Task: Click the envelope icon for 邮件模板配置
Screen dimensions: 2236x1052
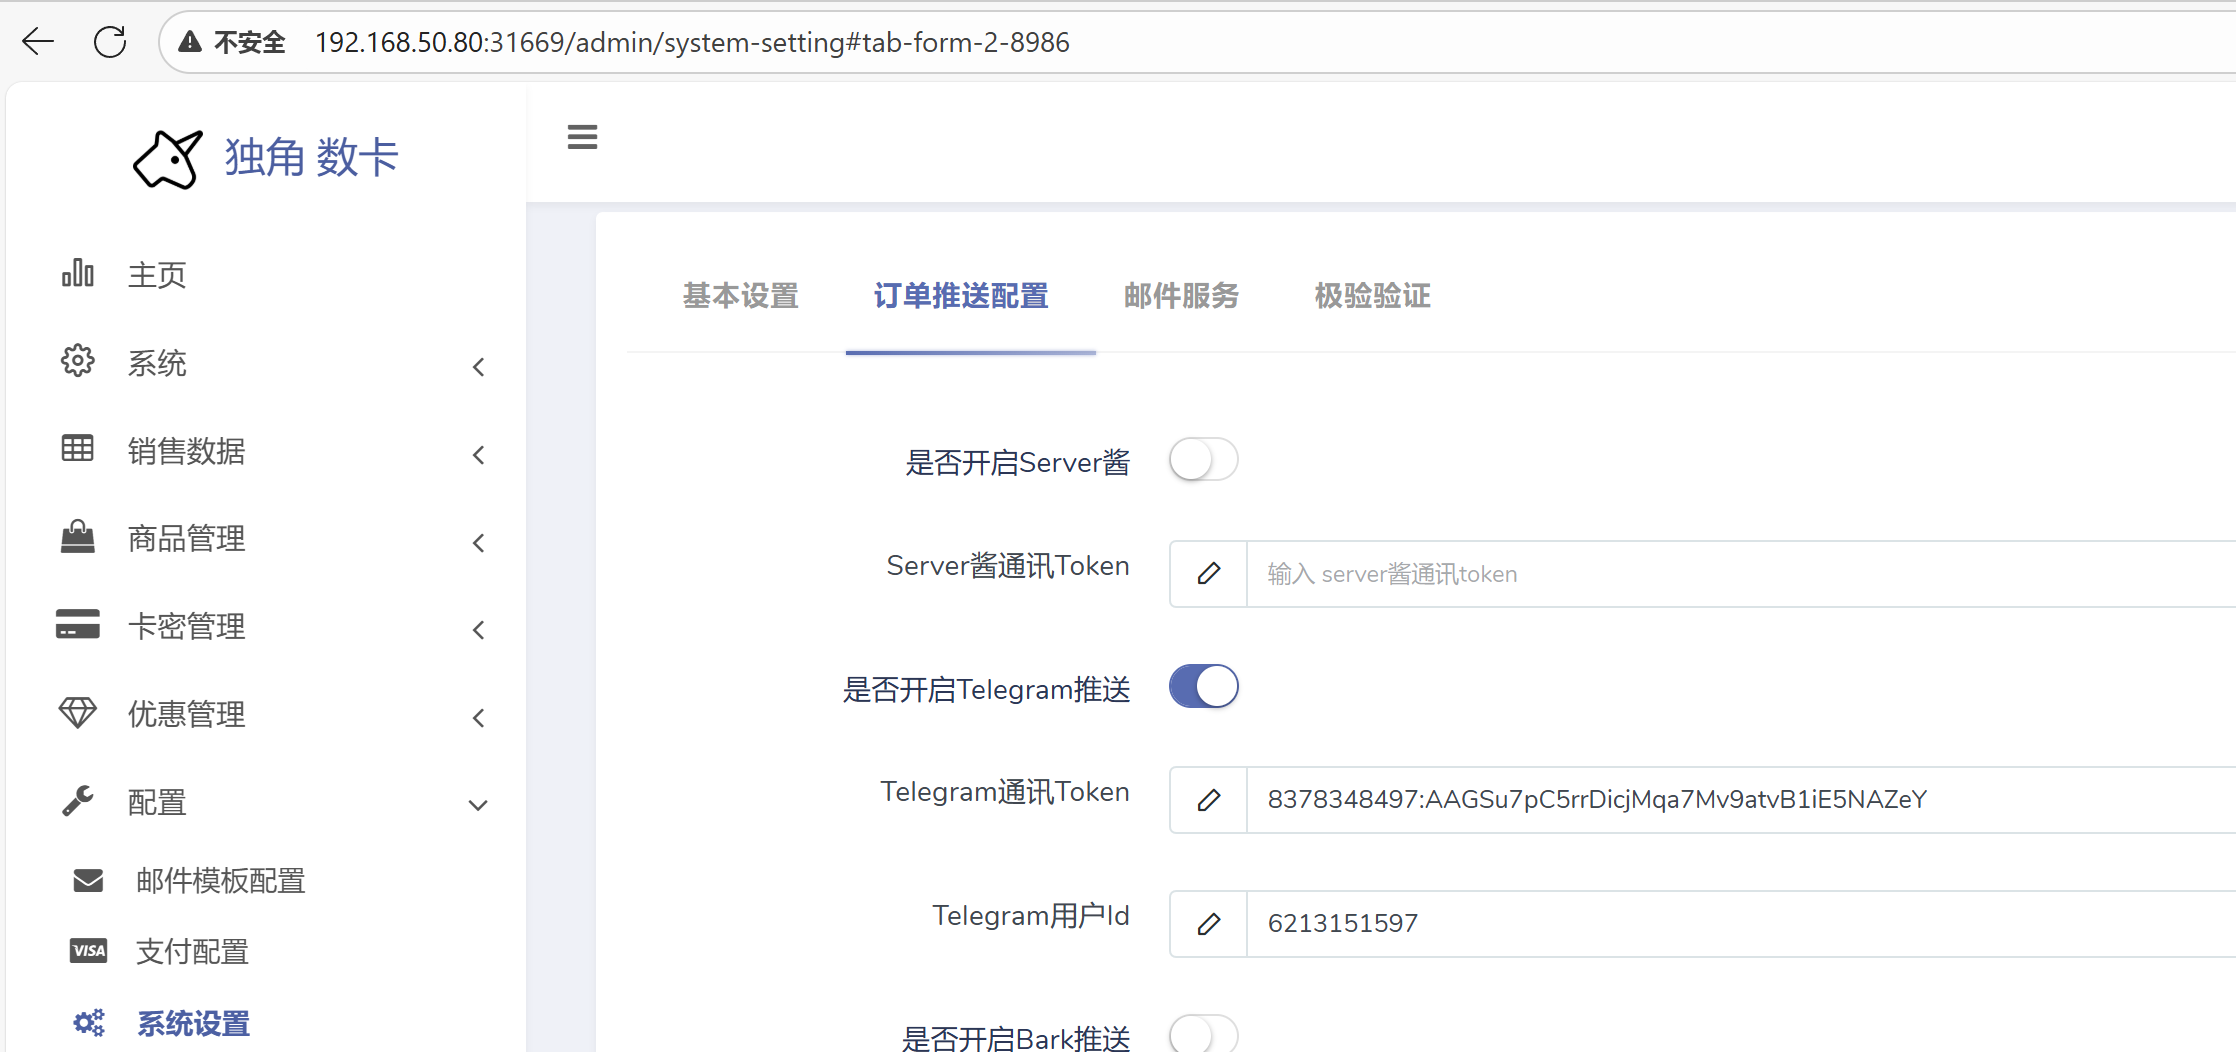Action: [x=88, y=880]
